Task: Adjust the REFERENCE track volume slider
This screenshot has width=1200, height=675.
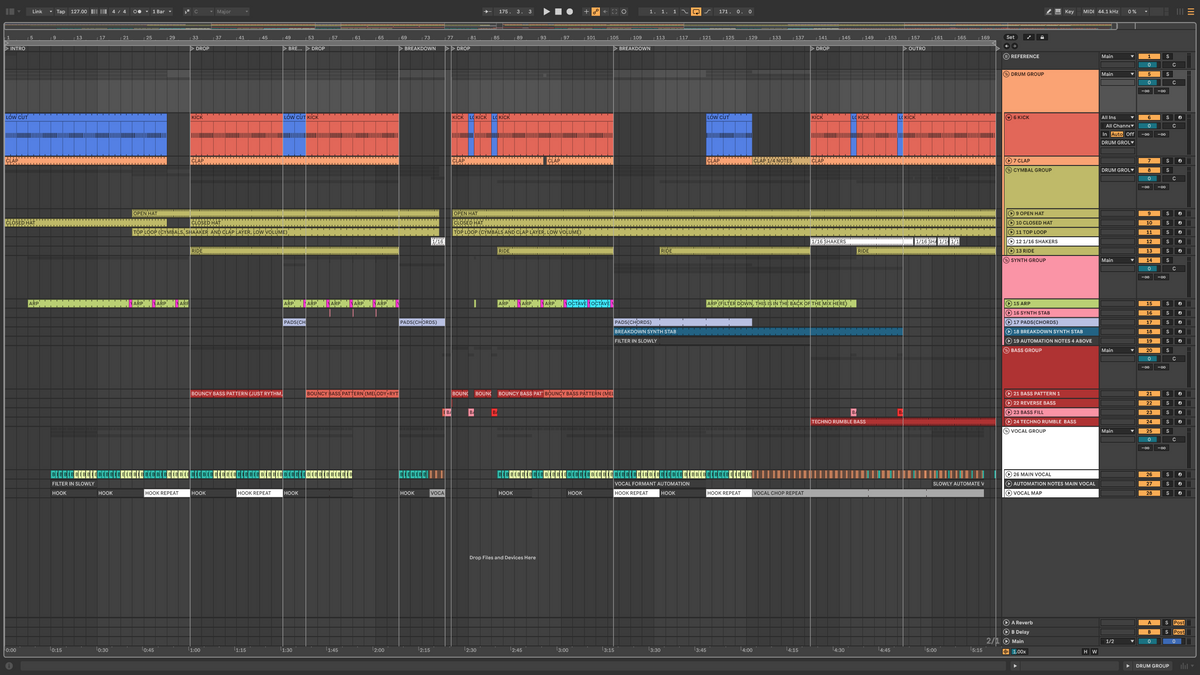Action: (1148, 65)
